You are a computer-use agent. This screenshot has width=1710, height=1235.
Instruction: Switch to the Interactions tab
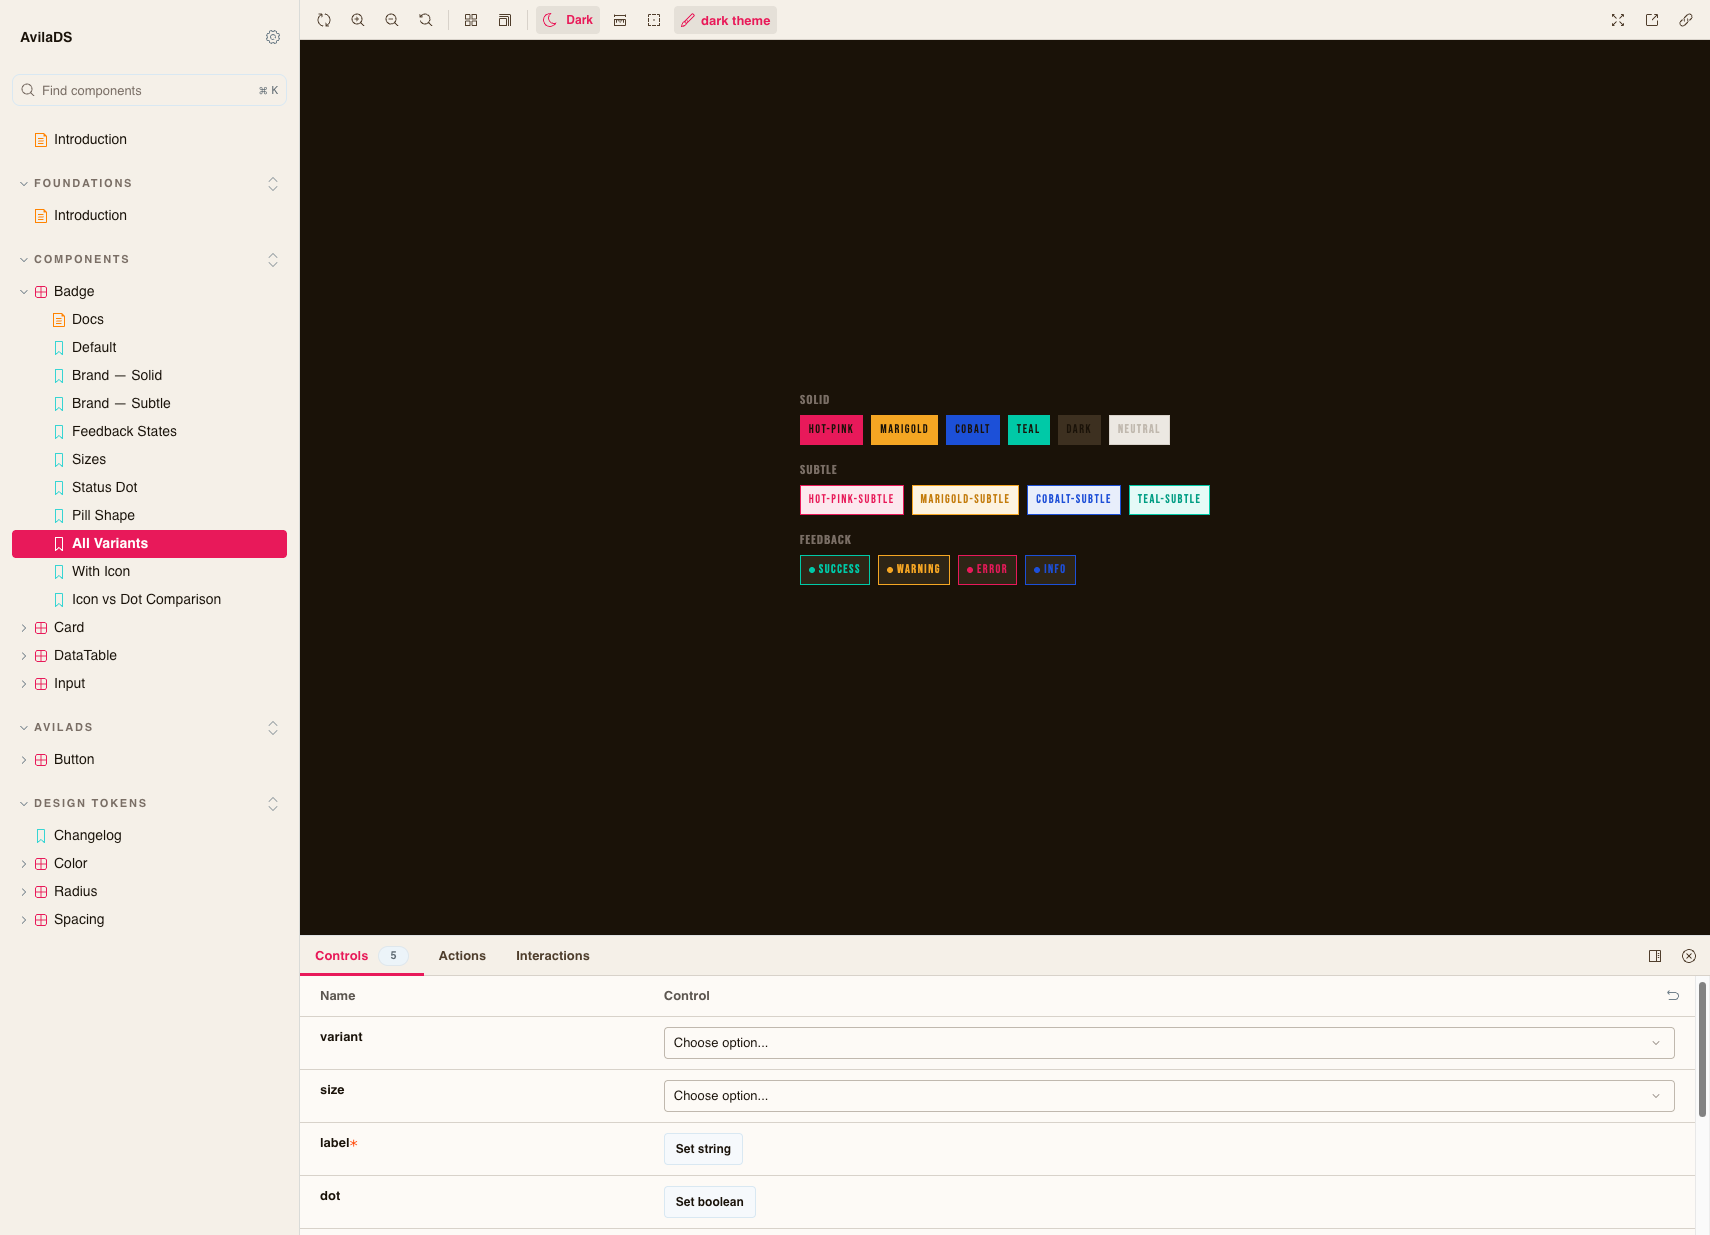click(552, 955)
